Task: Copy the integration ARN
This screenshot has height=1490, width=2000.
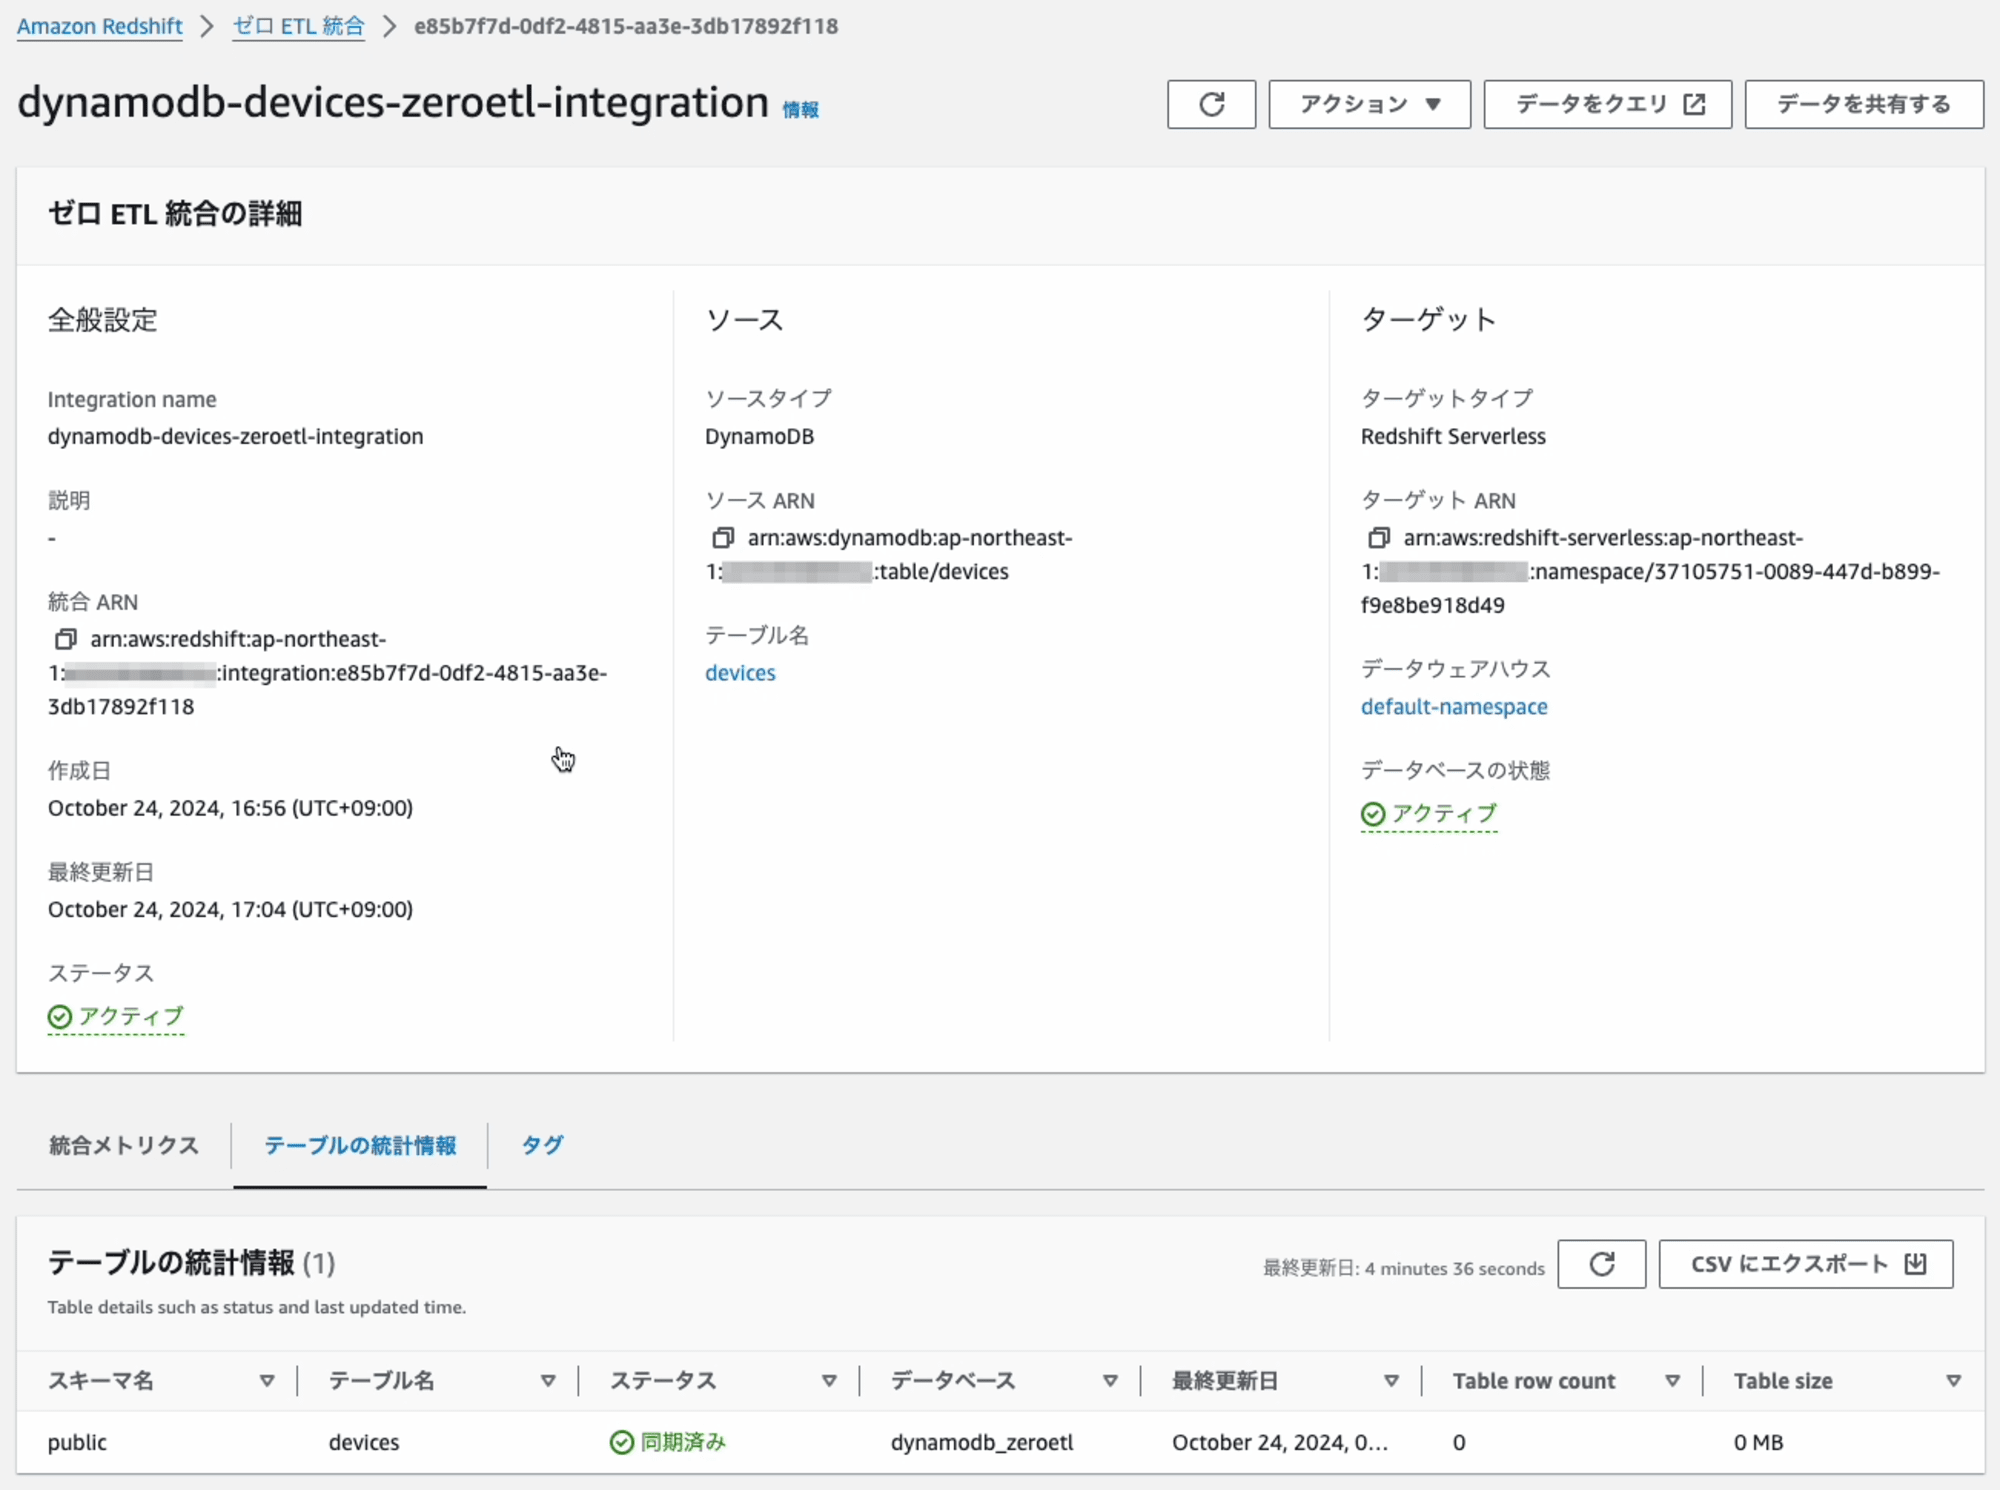Action: 66,639
